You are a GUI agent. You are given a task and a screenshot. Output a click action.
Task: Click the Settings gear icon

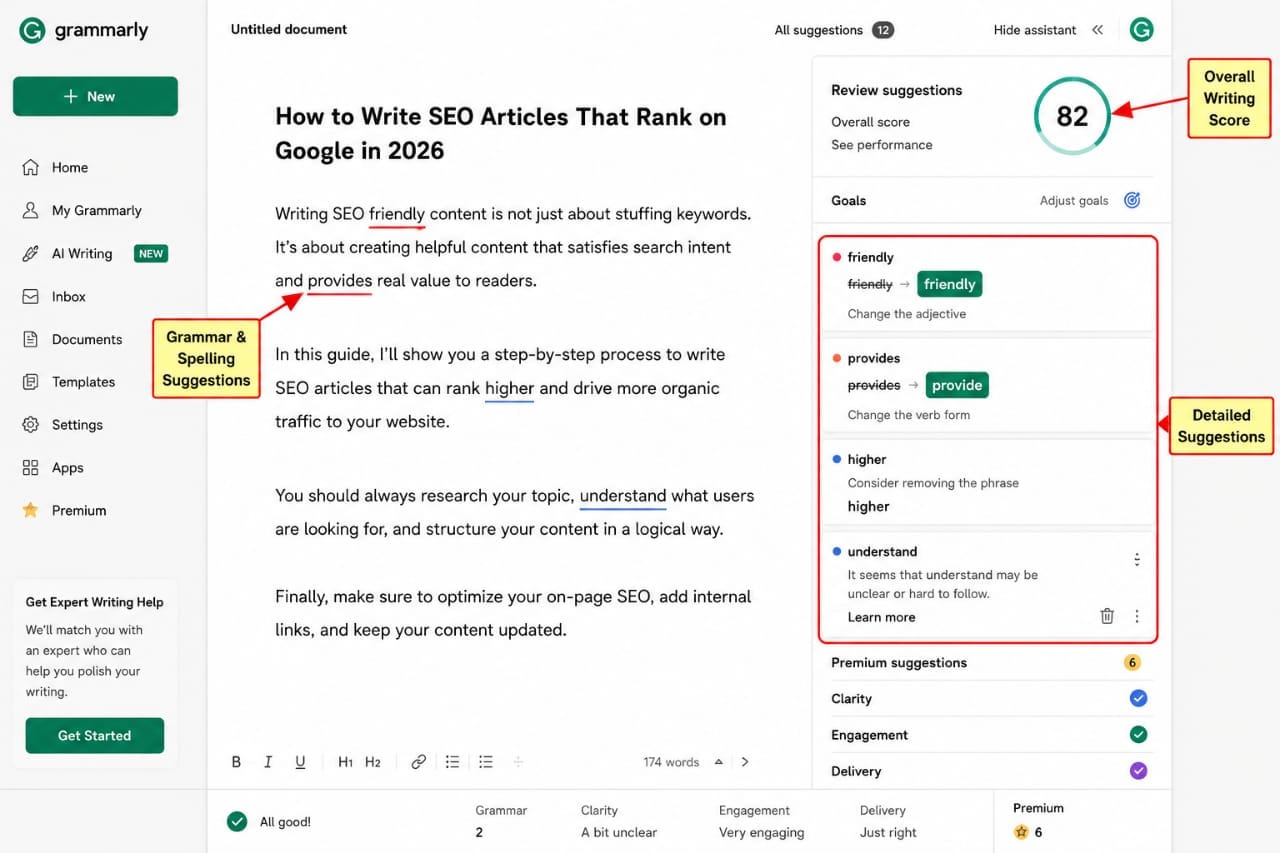[x=31, y=424]
